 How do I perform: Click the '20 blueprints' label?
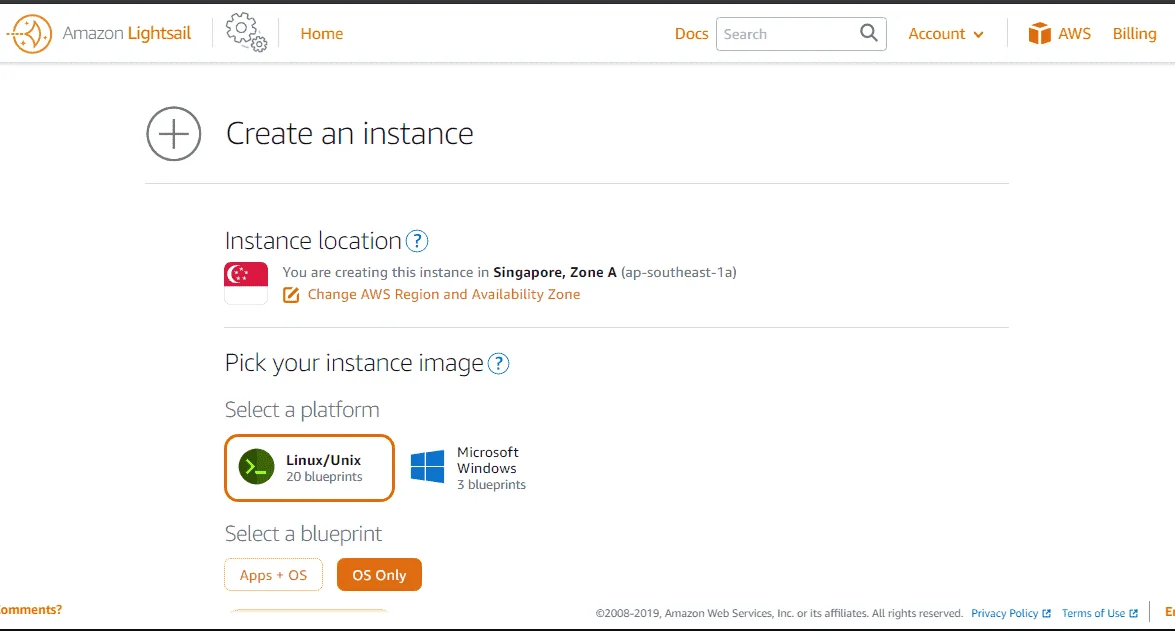(324, 477)
